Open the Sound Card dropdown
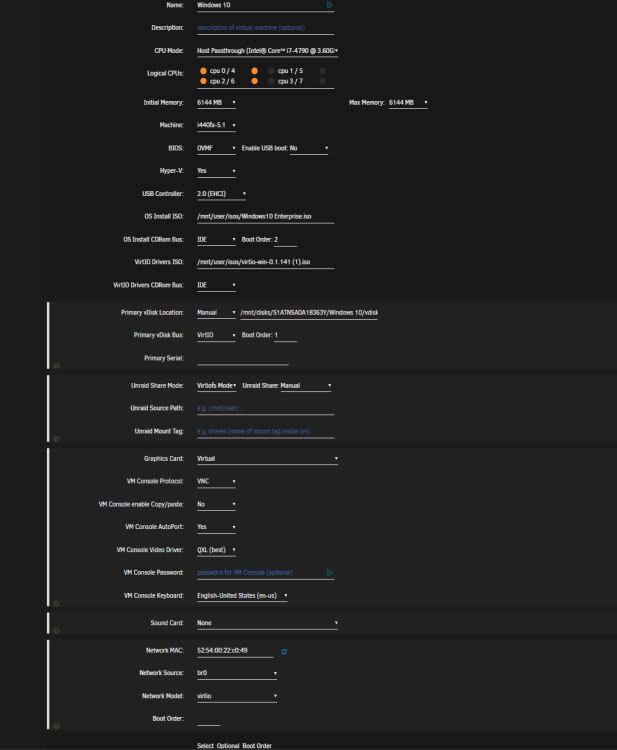The height and width of the screenshot is (750, 617). [267, 623]
